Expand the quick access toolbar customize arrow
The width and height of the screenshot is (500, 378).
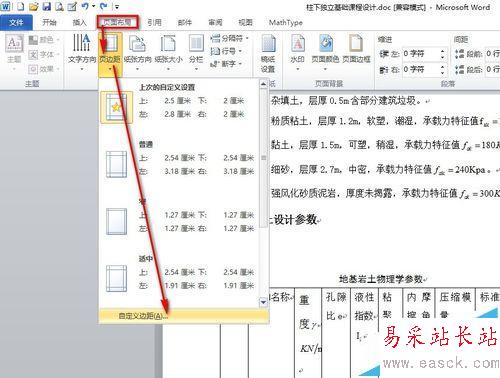click(x=117, y=6)
